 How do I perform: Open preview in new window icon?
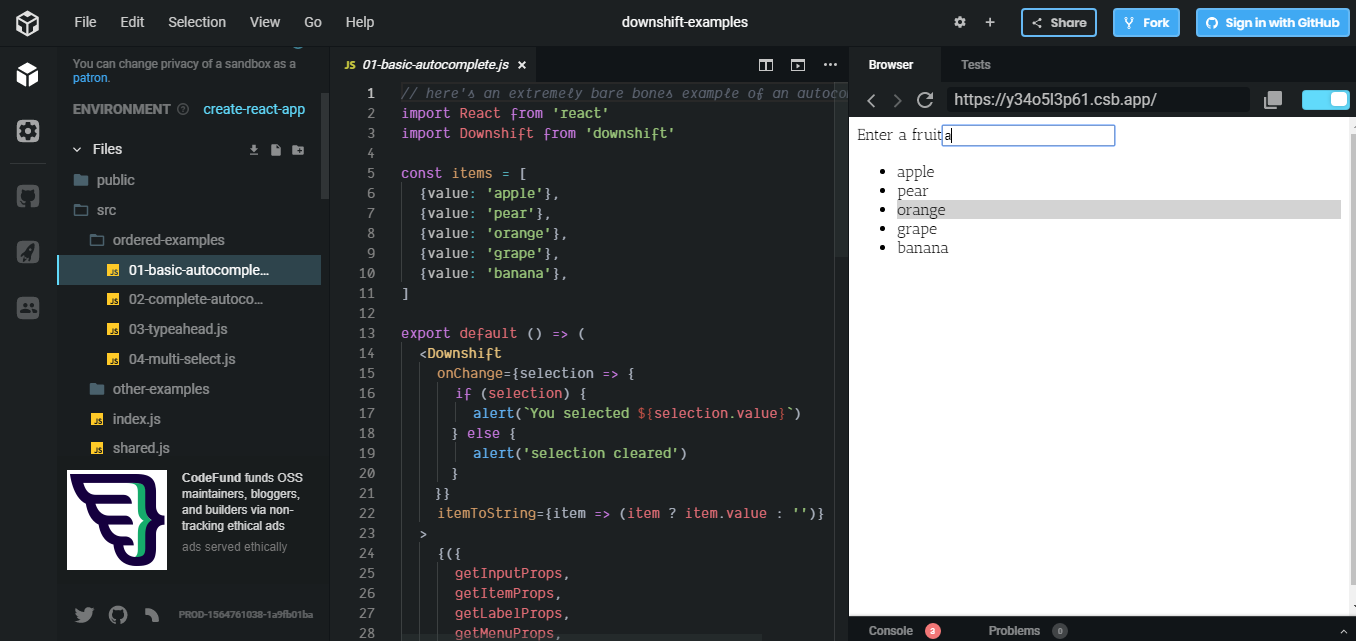(x=1273, y=100)
